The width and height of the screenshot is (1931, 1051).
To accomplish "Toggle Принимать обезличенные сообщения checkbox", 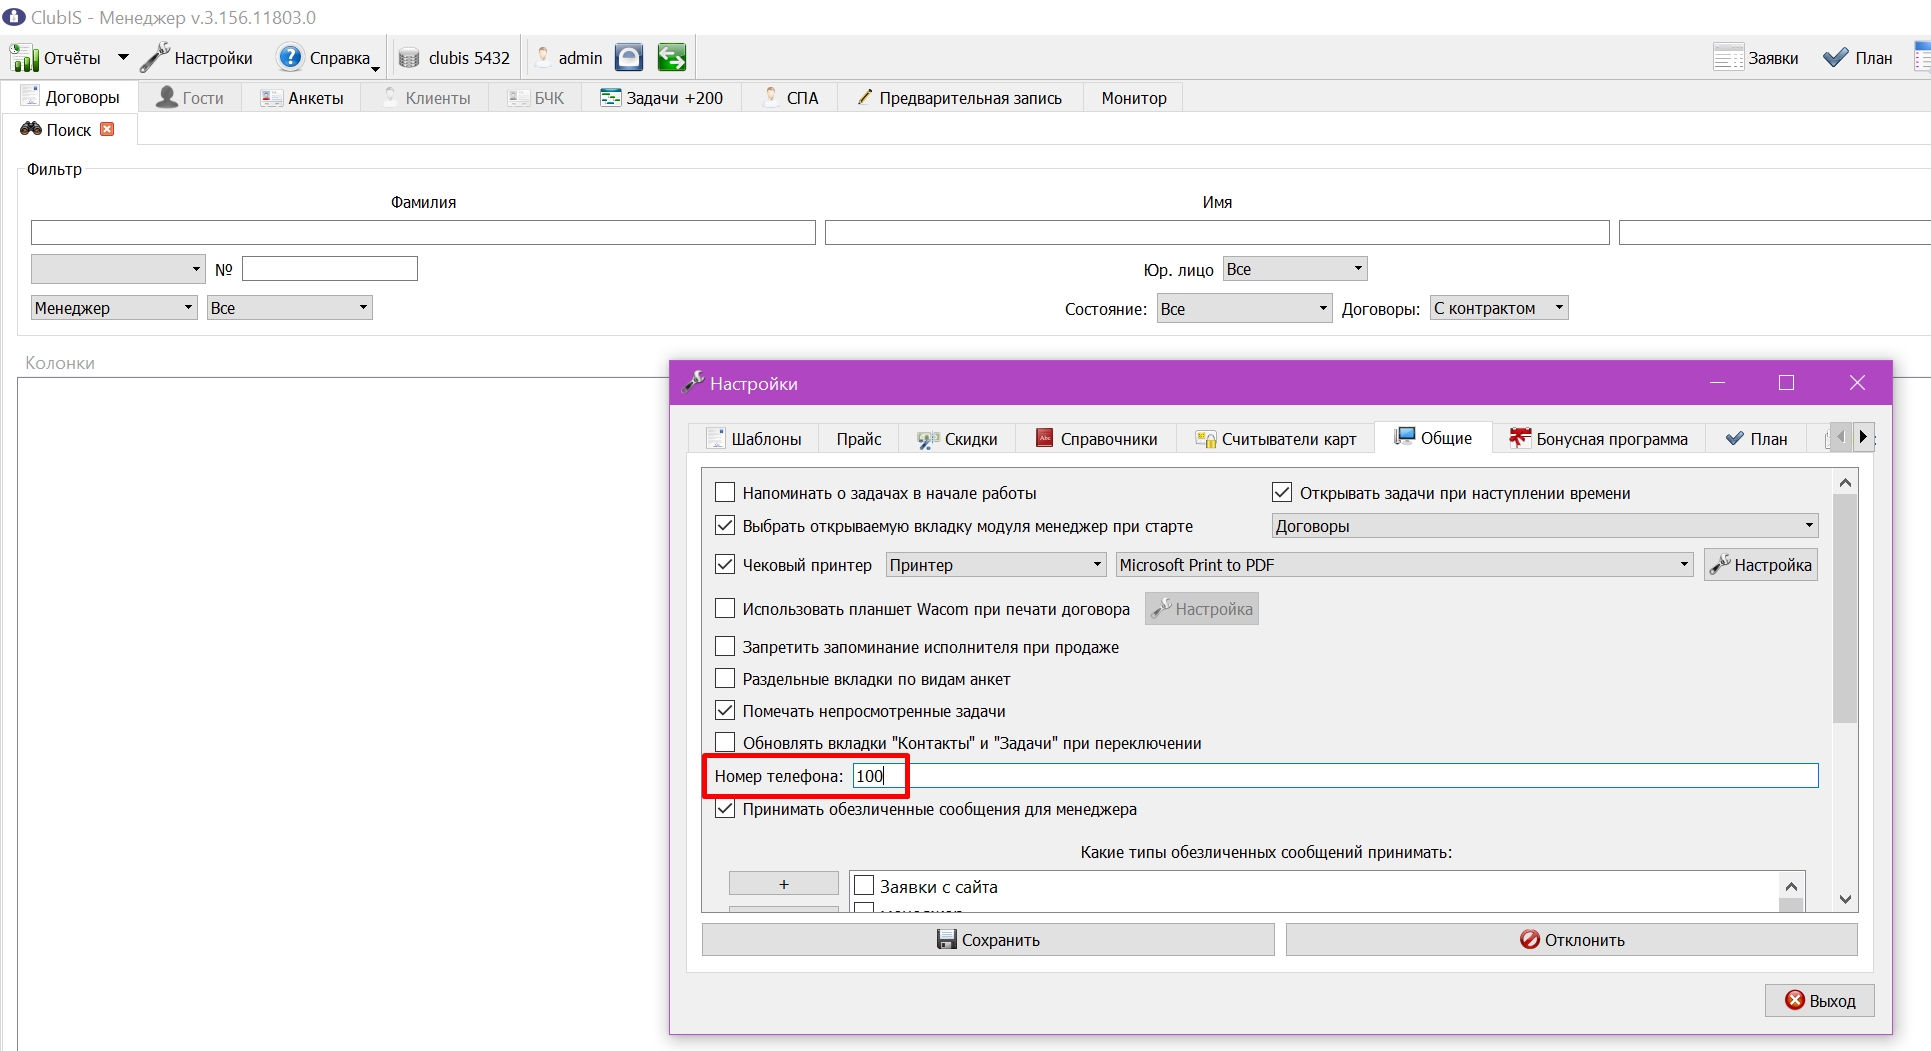I will (x=726, y=809).
